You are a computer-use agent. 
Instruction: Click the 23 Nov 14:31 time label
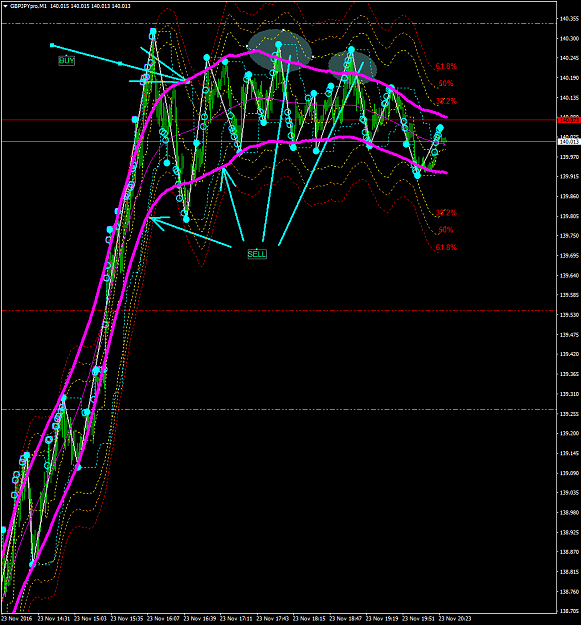click(52, 619)
